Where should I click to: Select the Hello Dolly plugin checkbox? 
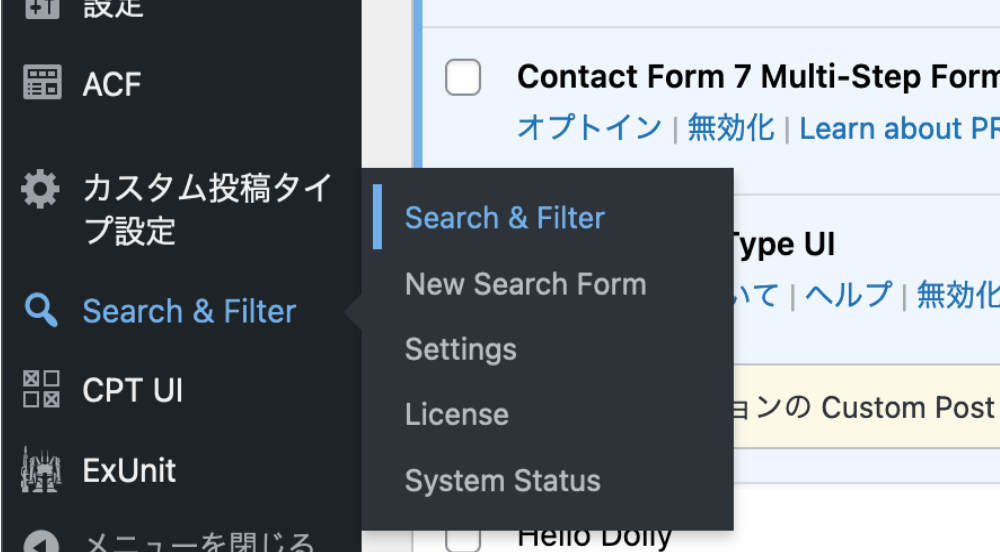click(463, 537)
